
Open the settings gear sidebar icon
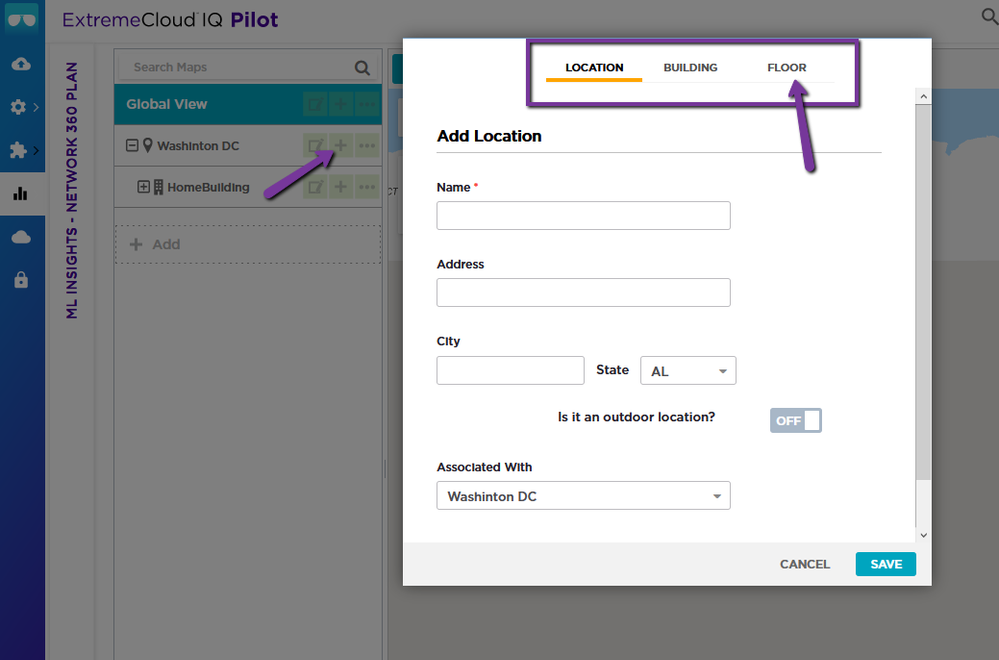point(18,106)
